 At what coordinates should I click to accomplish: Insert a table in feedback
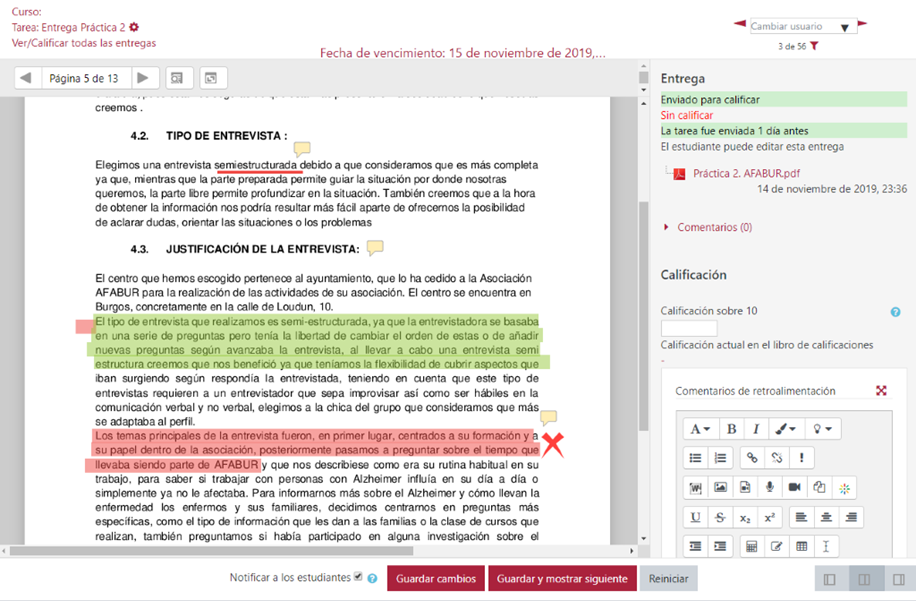[802, 546]
